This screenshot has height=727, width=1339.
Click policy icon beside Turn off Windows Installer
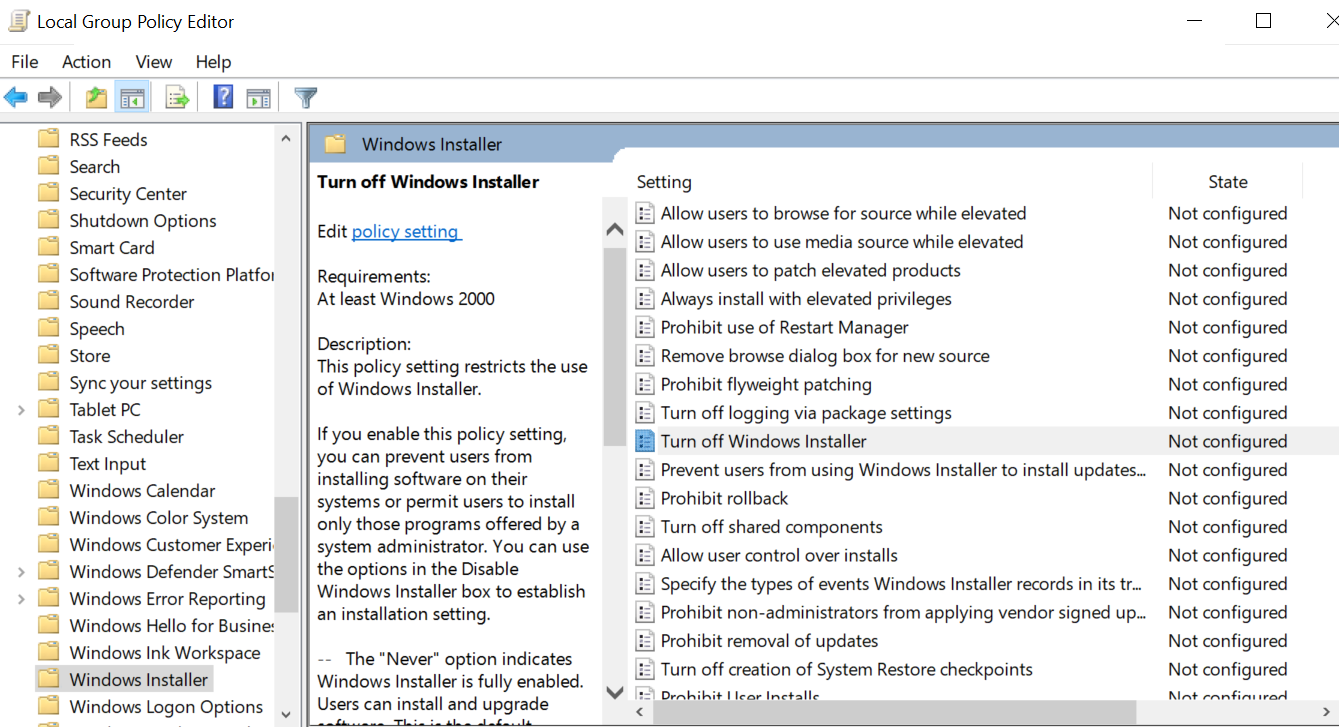coord(645,441)
